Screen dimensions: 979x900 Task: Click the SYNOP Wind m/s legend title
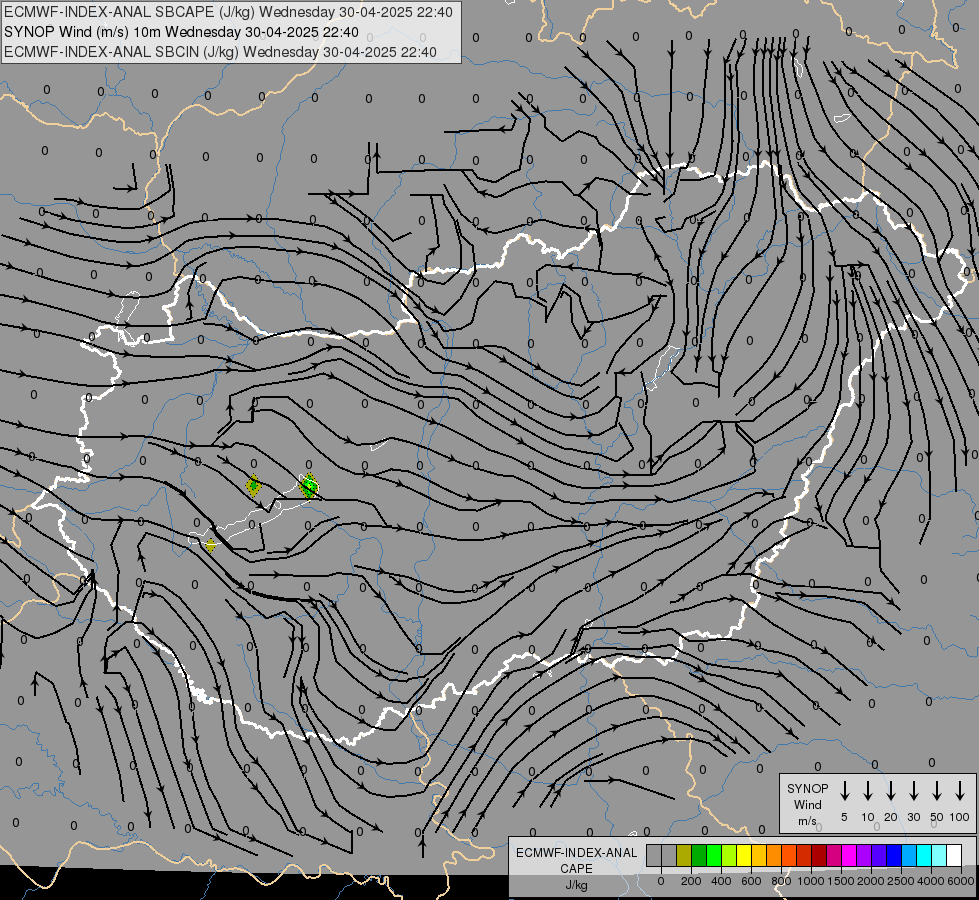click(807, 804)
